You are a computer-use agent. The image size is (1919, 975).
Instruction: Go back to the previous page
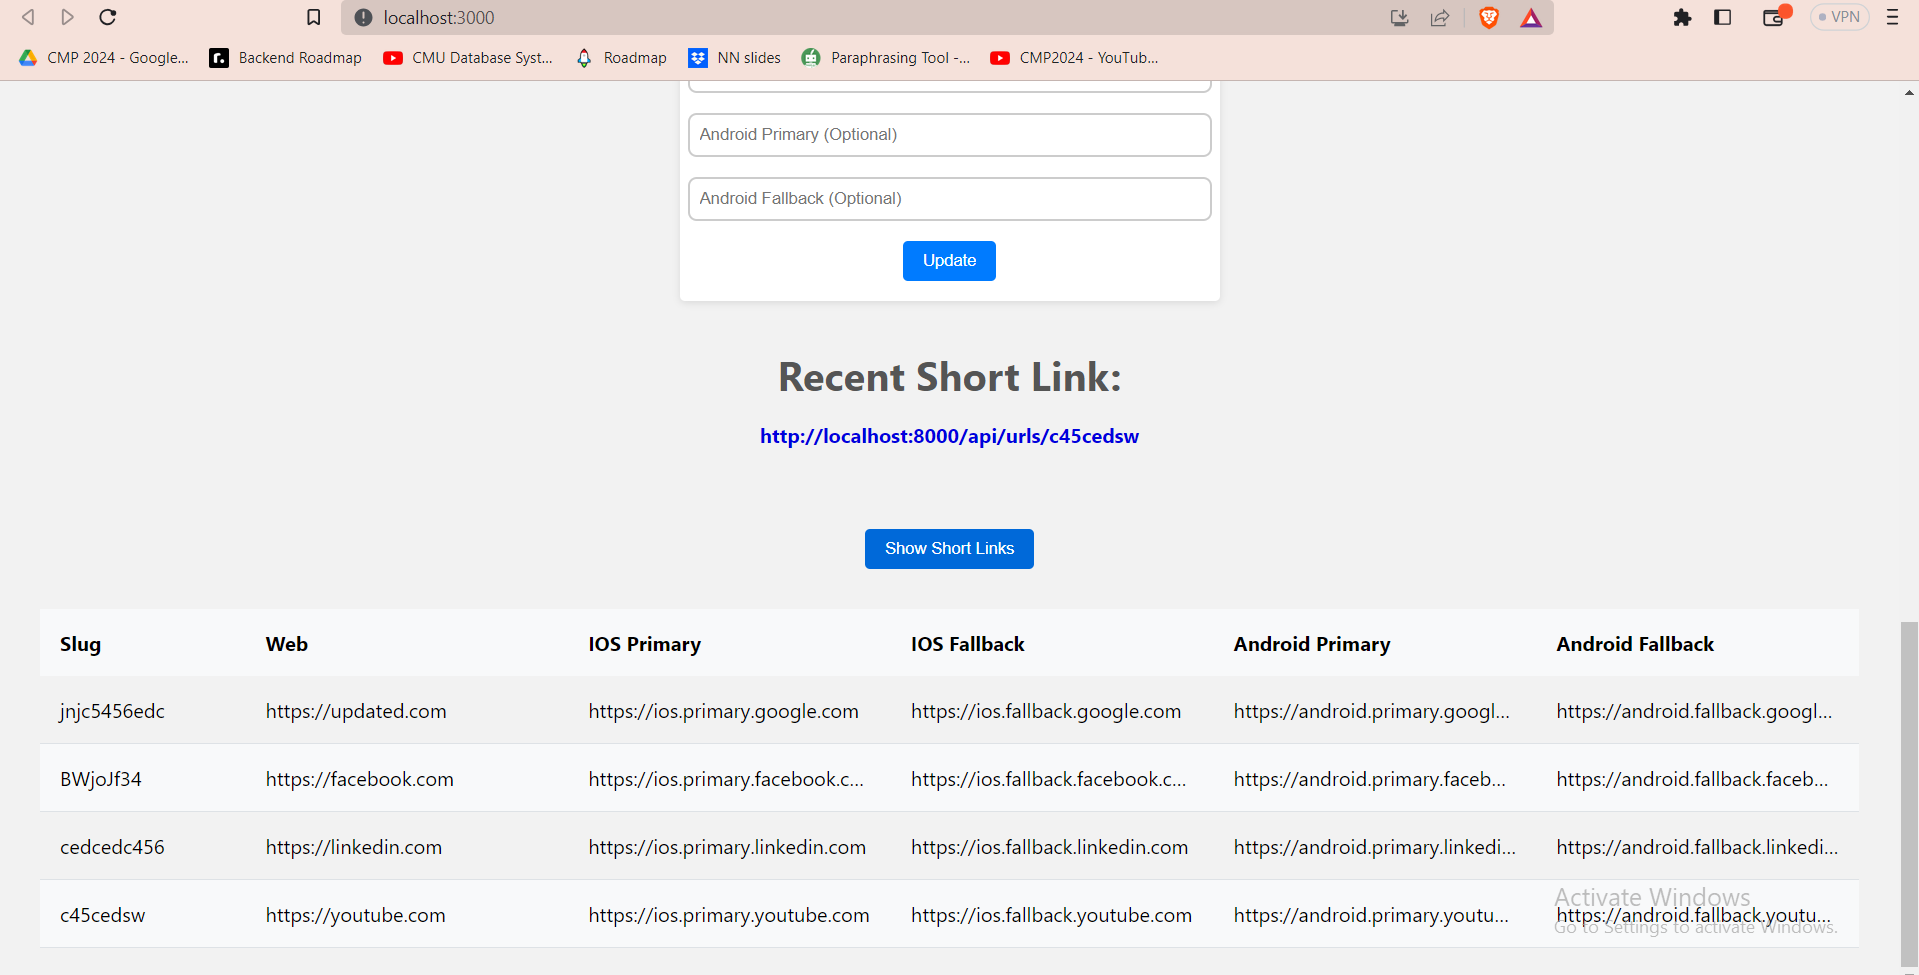[x=28, y=17]
